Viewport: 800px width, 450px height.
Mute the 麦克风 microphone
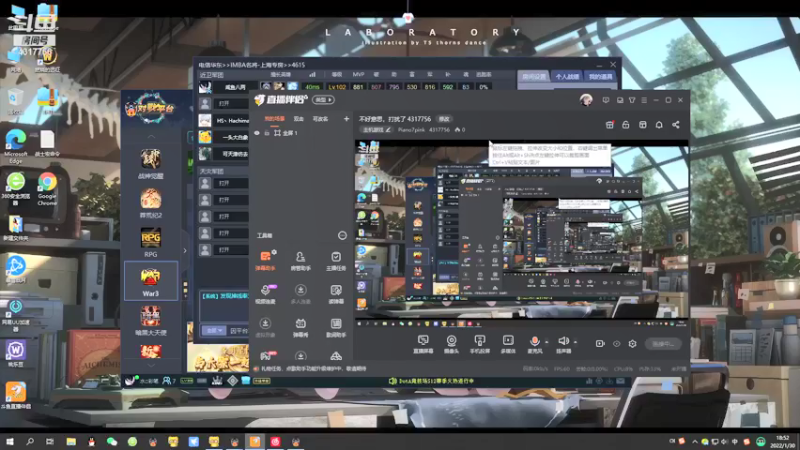click(x=534, y=344)
